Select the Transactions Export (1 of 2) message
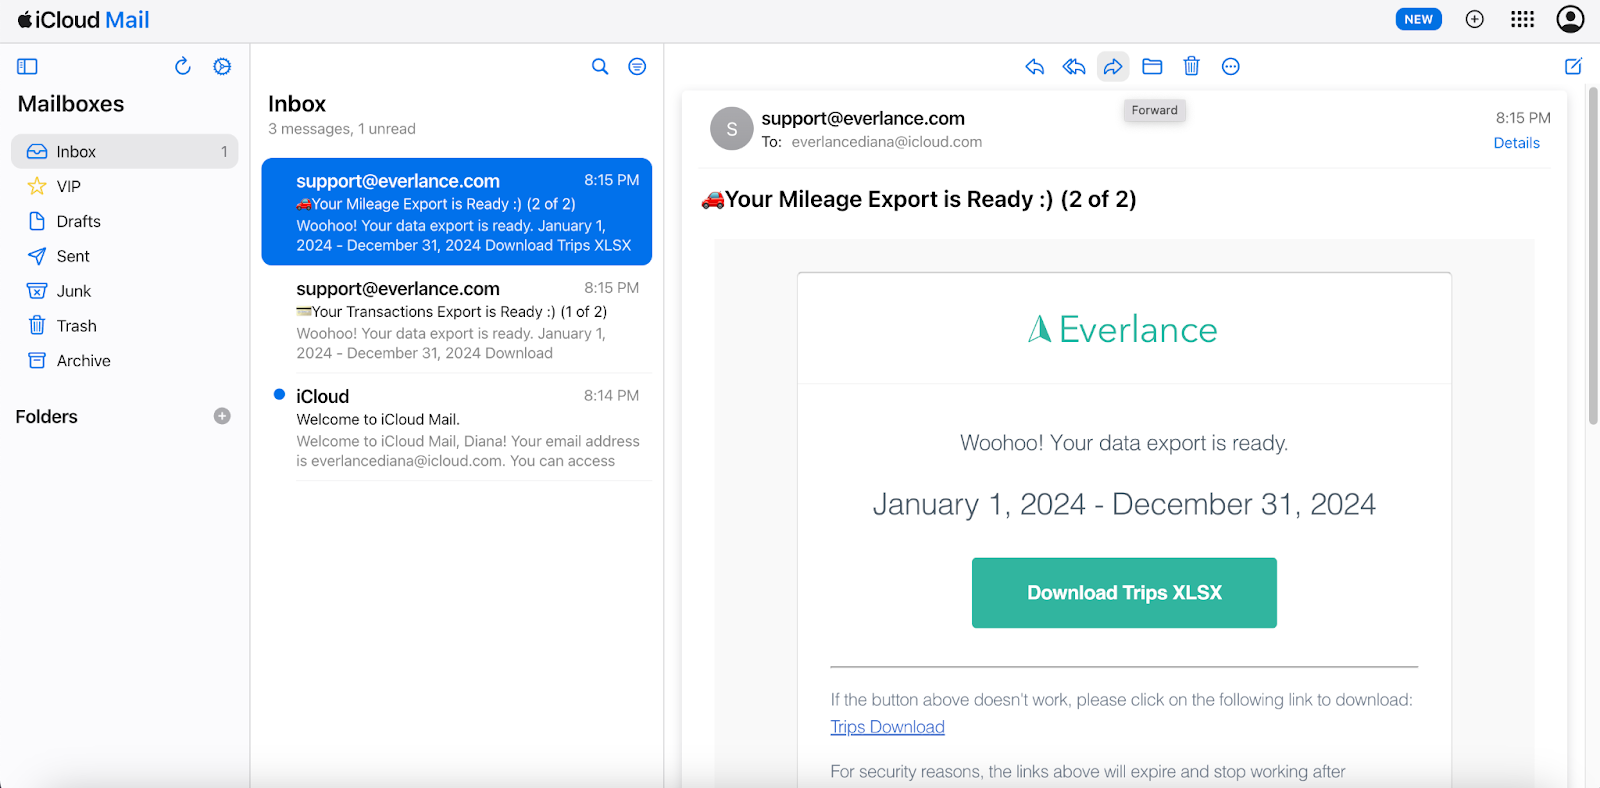 point(457,320)
